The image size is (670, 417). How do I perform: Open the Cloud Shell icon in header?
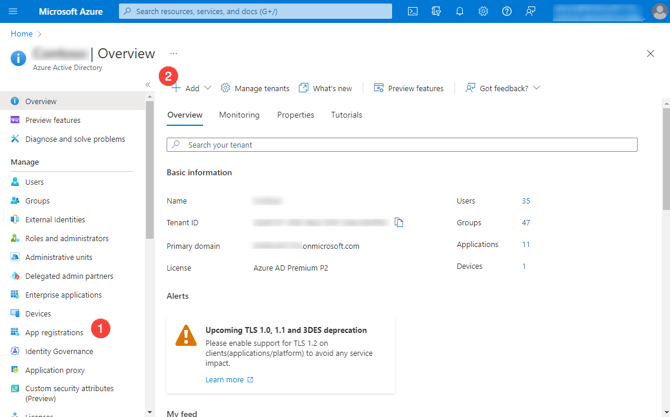pyautogui.click(x=412, y=11)
